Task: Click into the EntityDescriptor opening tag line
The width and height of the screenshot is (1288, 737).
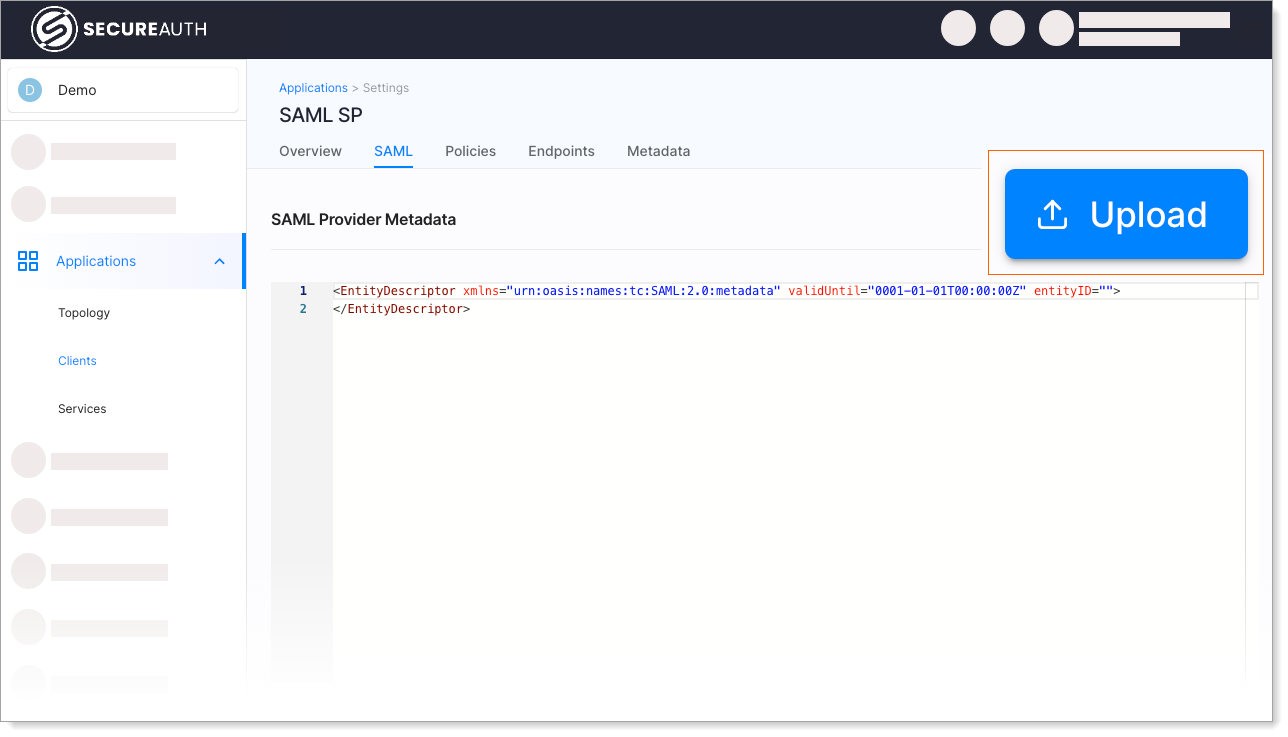Action: click(726, 291)
